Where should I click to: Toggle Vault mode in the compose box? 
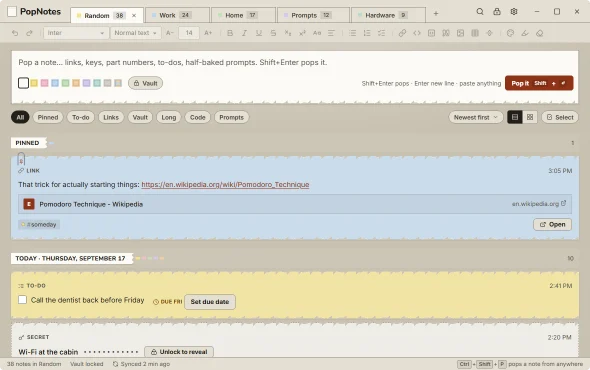coord(145,83)
